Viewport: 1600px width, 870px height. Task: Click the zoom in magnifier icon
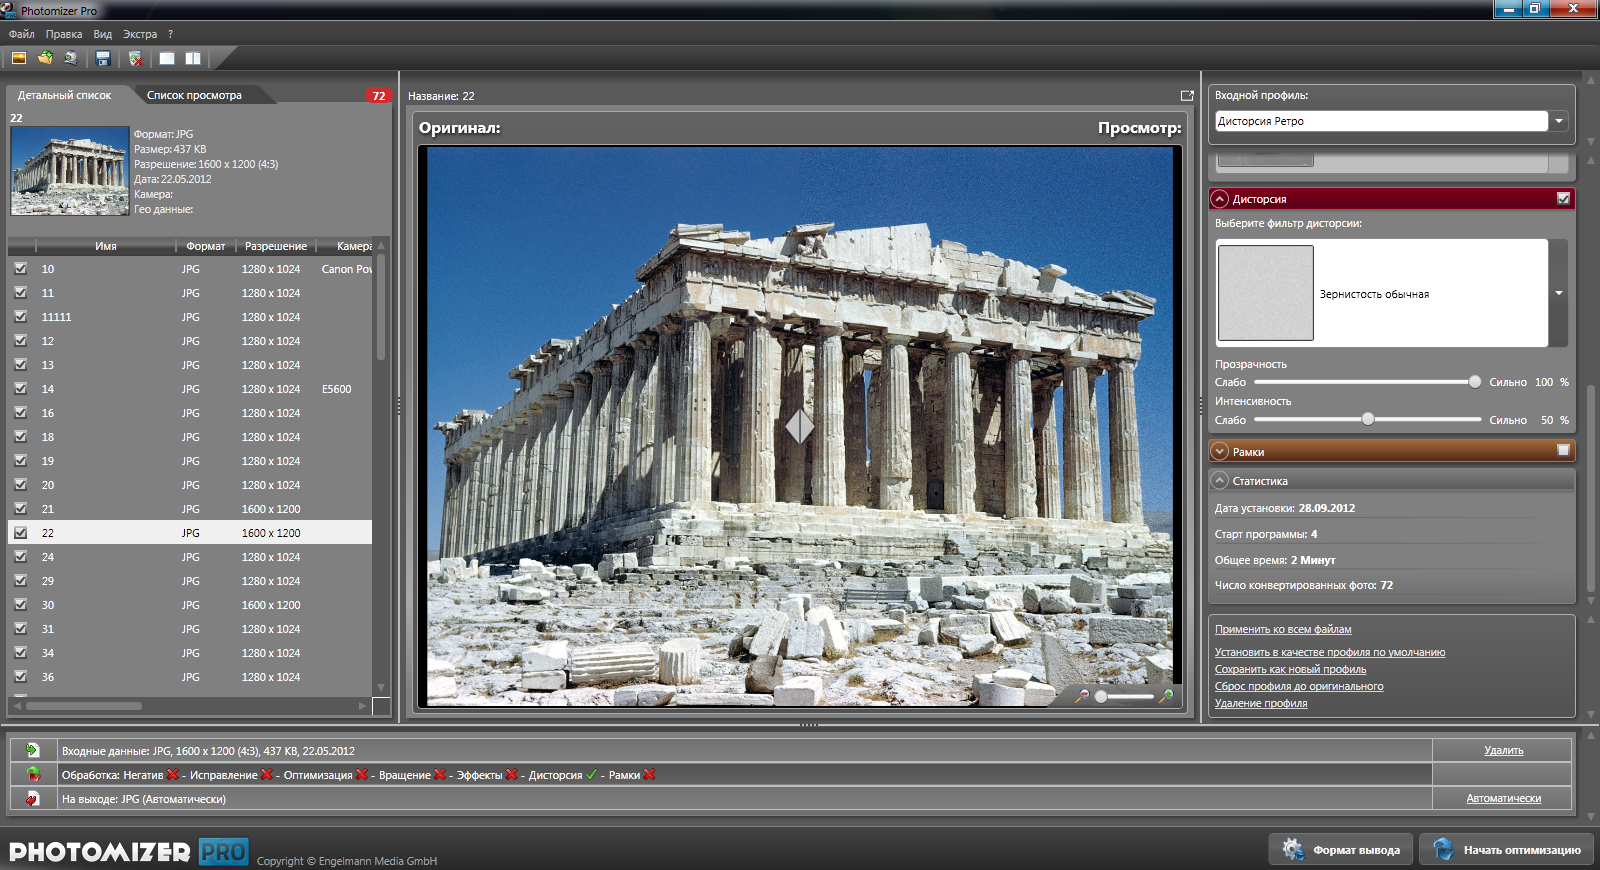tap(1165, 696)
